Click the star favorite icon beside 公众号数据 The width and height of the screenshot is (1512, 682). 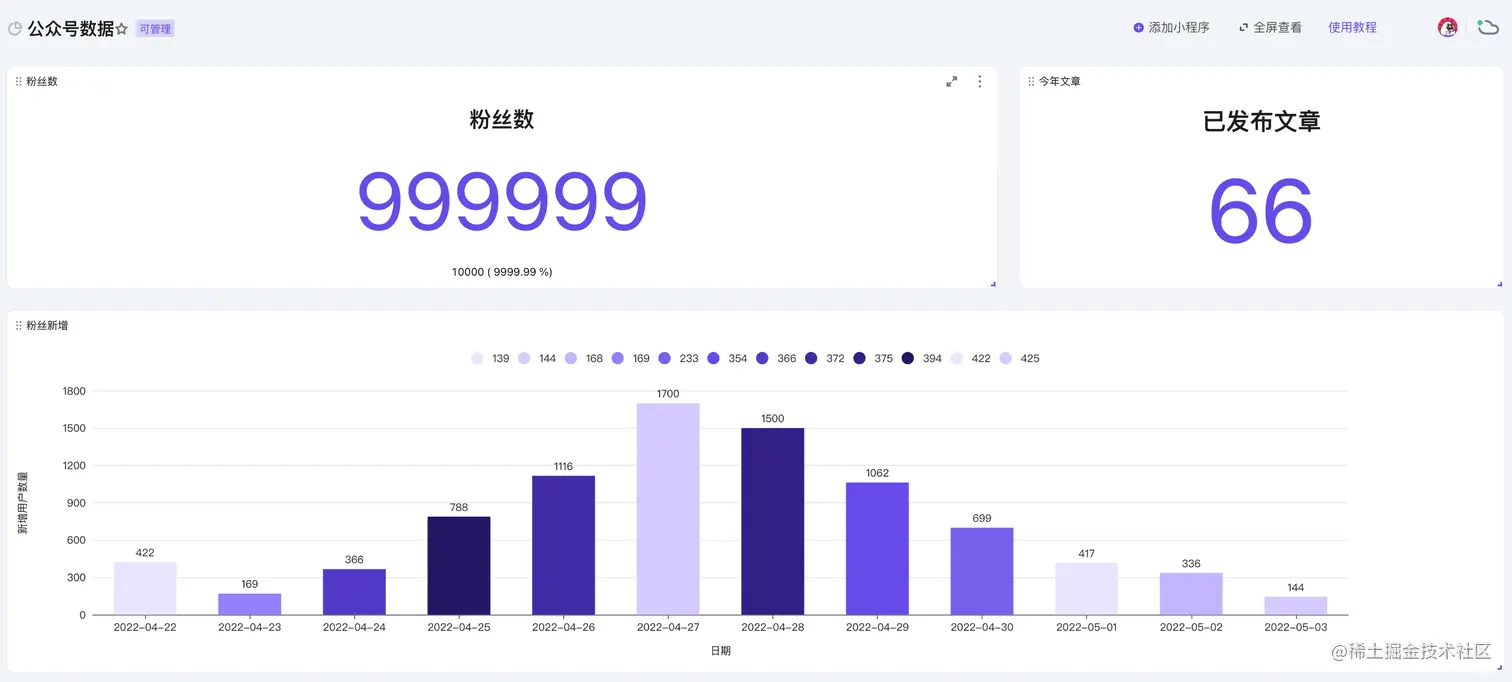[122, 29]
